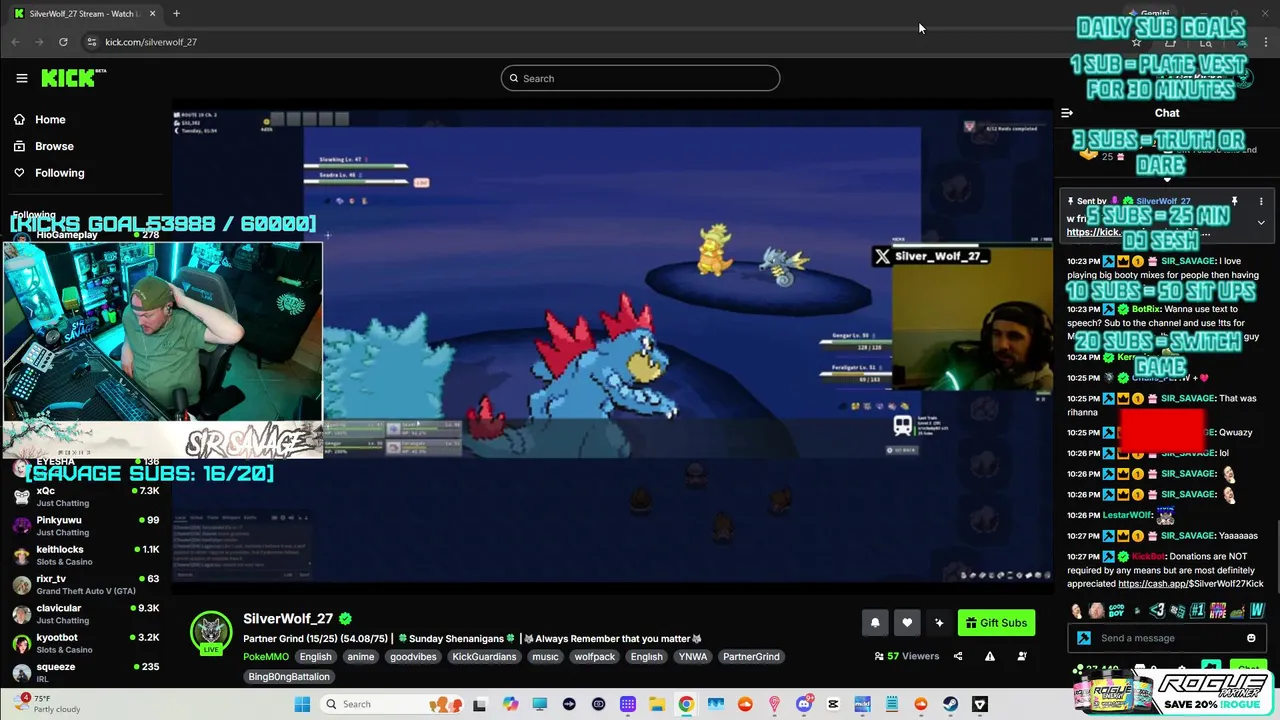
Task: Select the wolfpack tag
Action: click(x=594, y=657)
